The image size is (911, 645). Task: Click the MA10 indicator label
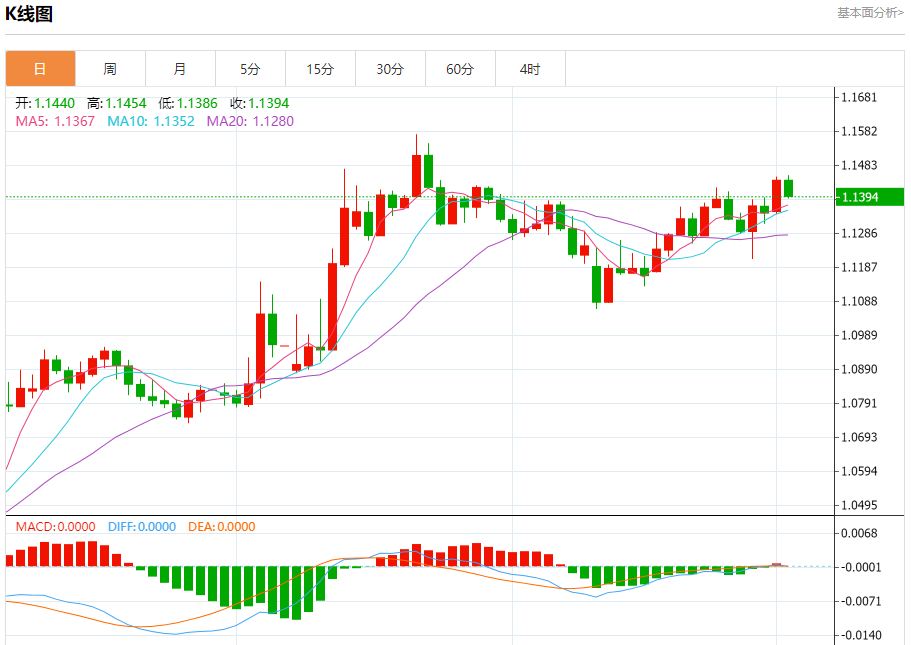tap(151, 121)
